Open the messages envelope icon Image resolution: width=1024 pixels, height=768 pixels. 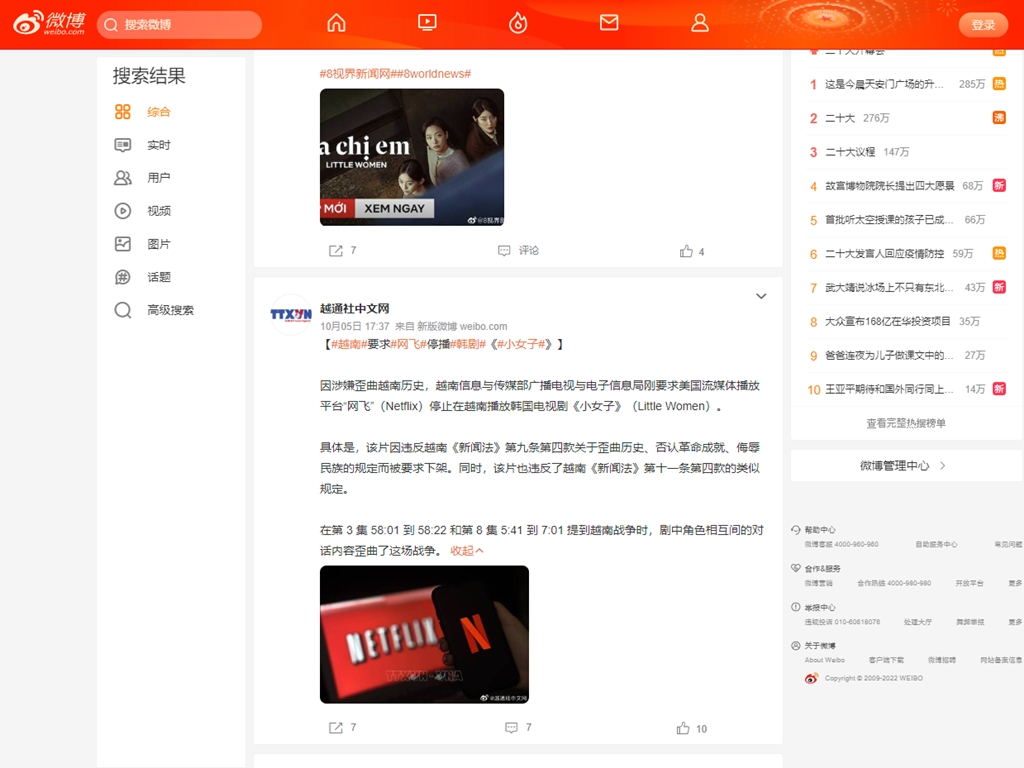pyautogui.click(x=609, y=23)
